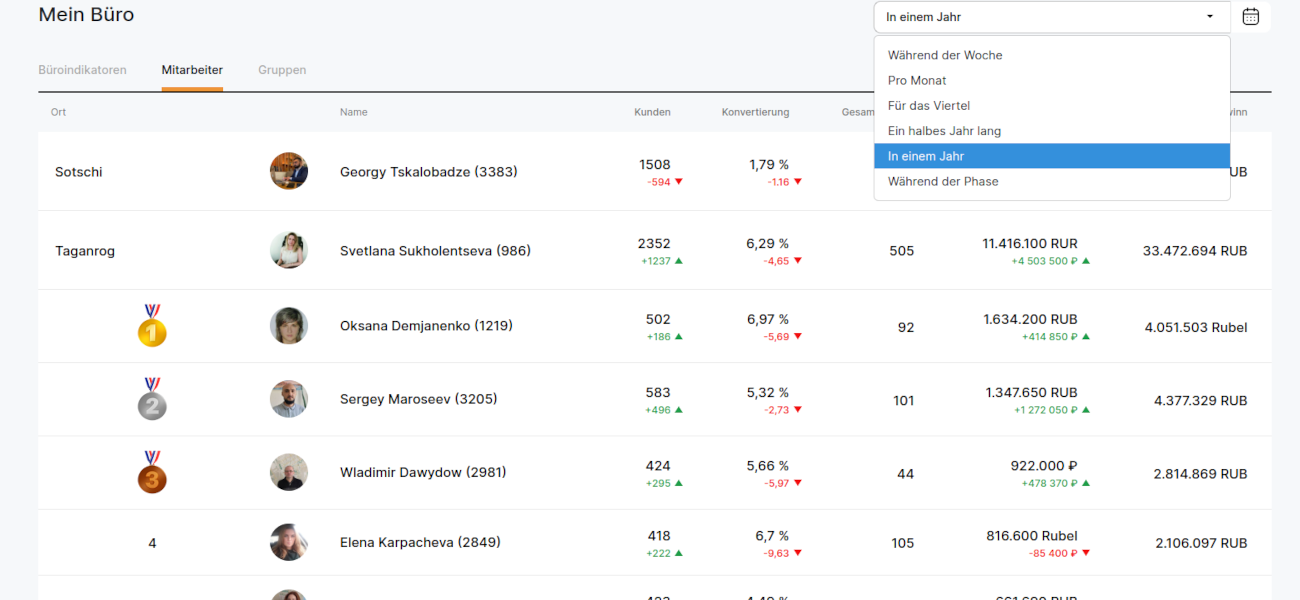The image size is (1300, 600).
Task: Click Georgy Tskalobadze's avatar photo
Action: coord(289,171)
